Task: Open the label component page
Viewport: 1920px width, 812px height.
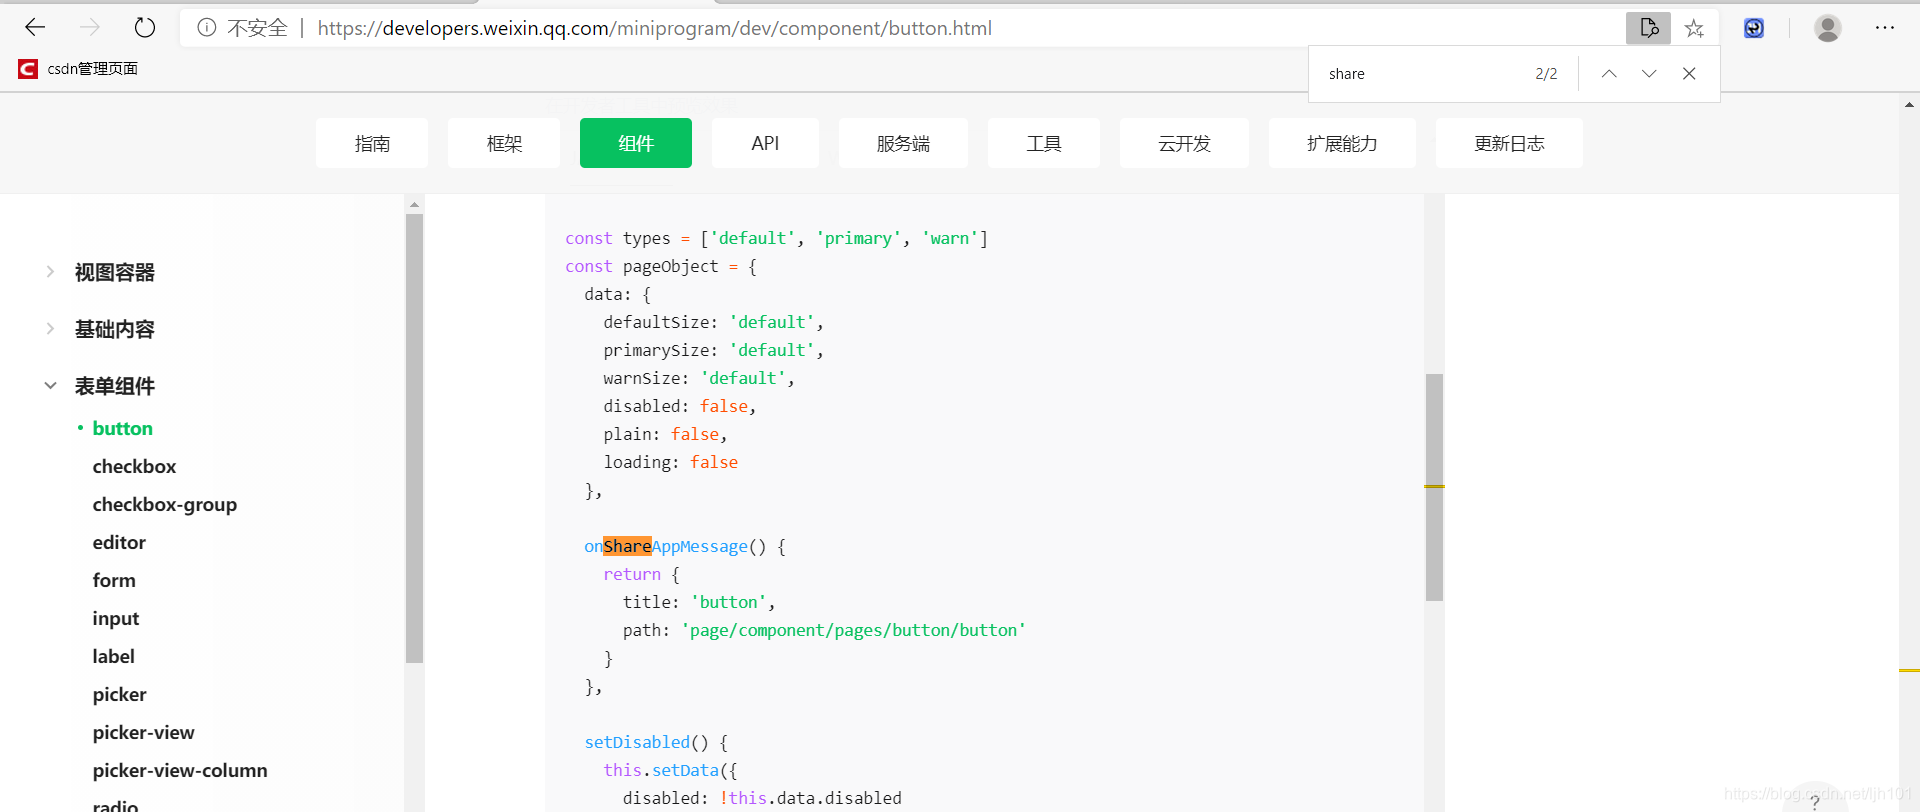Action: pyautogui.click(x=113, y=656)
